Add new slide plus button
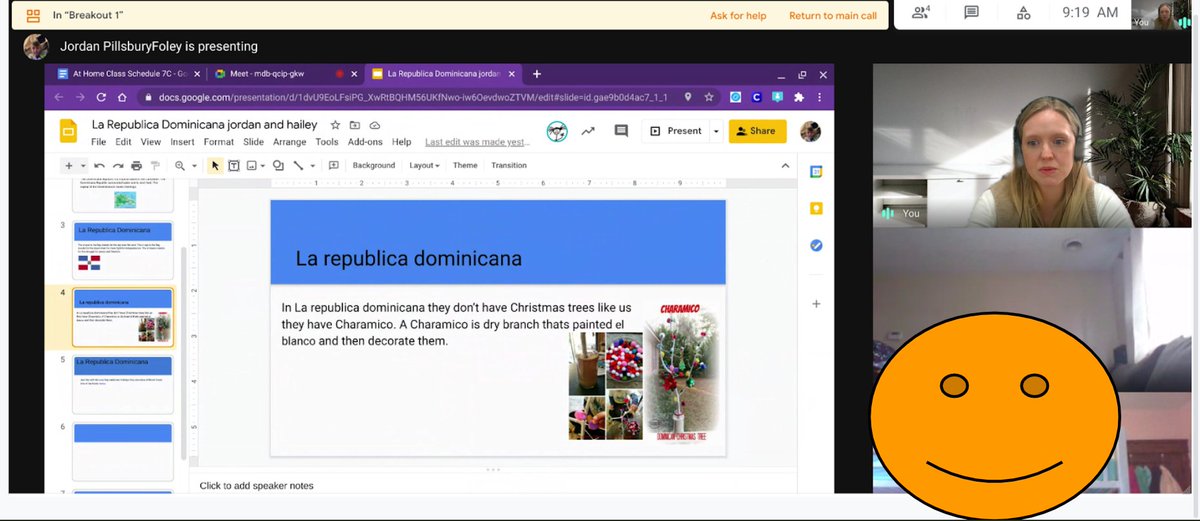The image size is (1200, 521). coord(68,165)
